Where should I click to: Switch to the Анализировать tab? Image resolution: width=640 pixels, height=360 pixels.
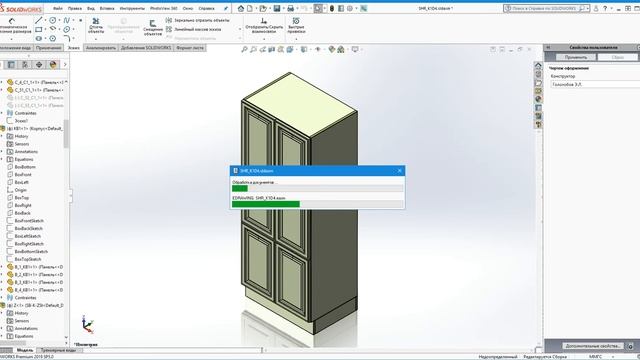point(100,48)
